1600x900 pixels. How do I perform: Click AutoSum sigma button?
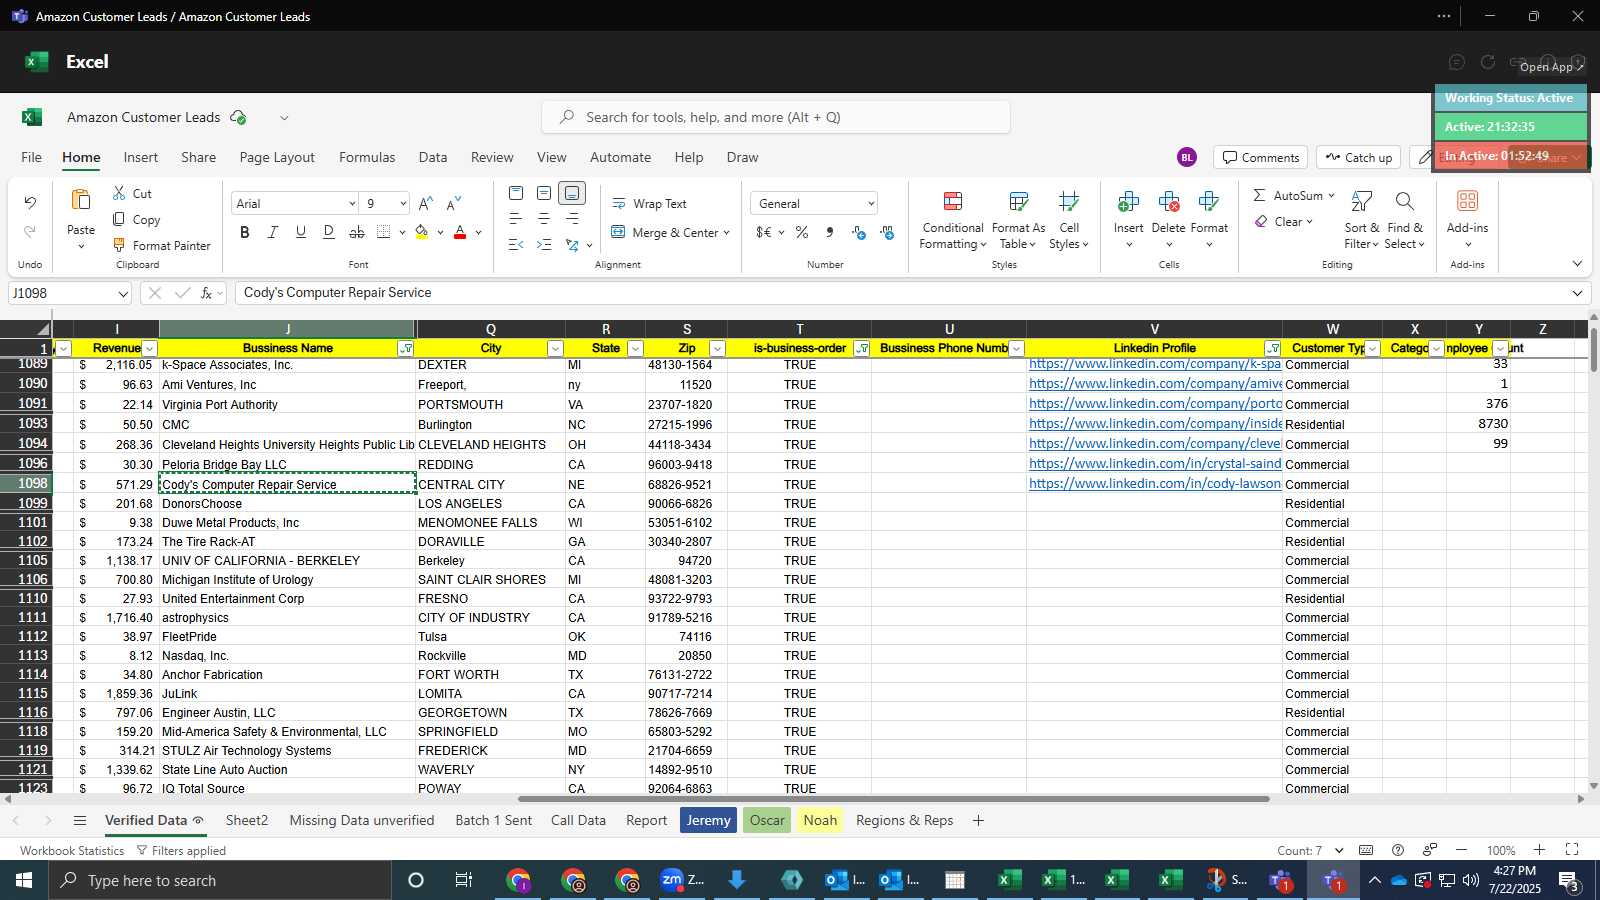point(1288,196)
